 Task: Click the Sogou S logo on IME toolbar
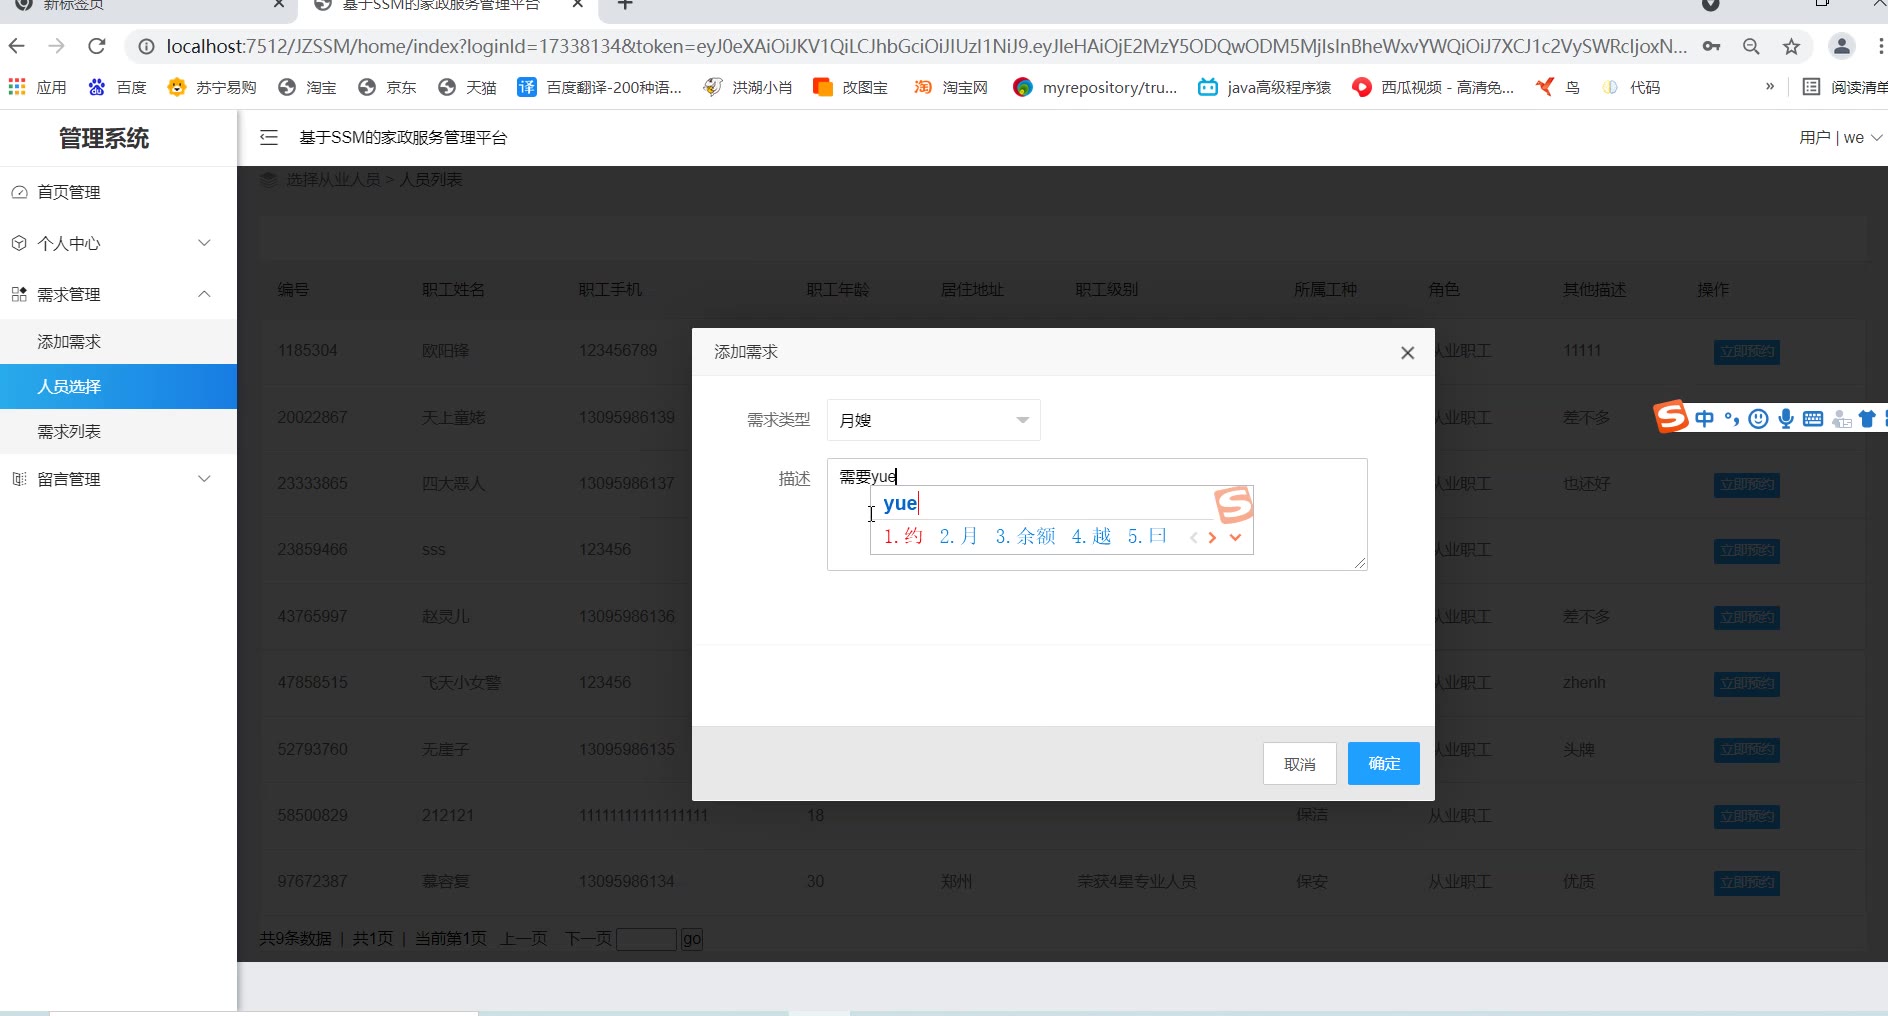(x=1670, y=417)
